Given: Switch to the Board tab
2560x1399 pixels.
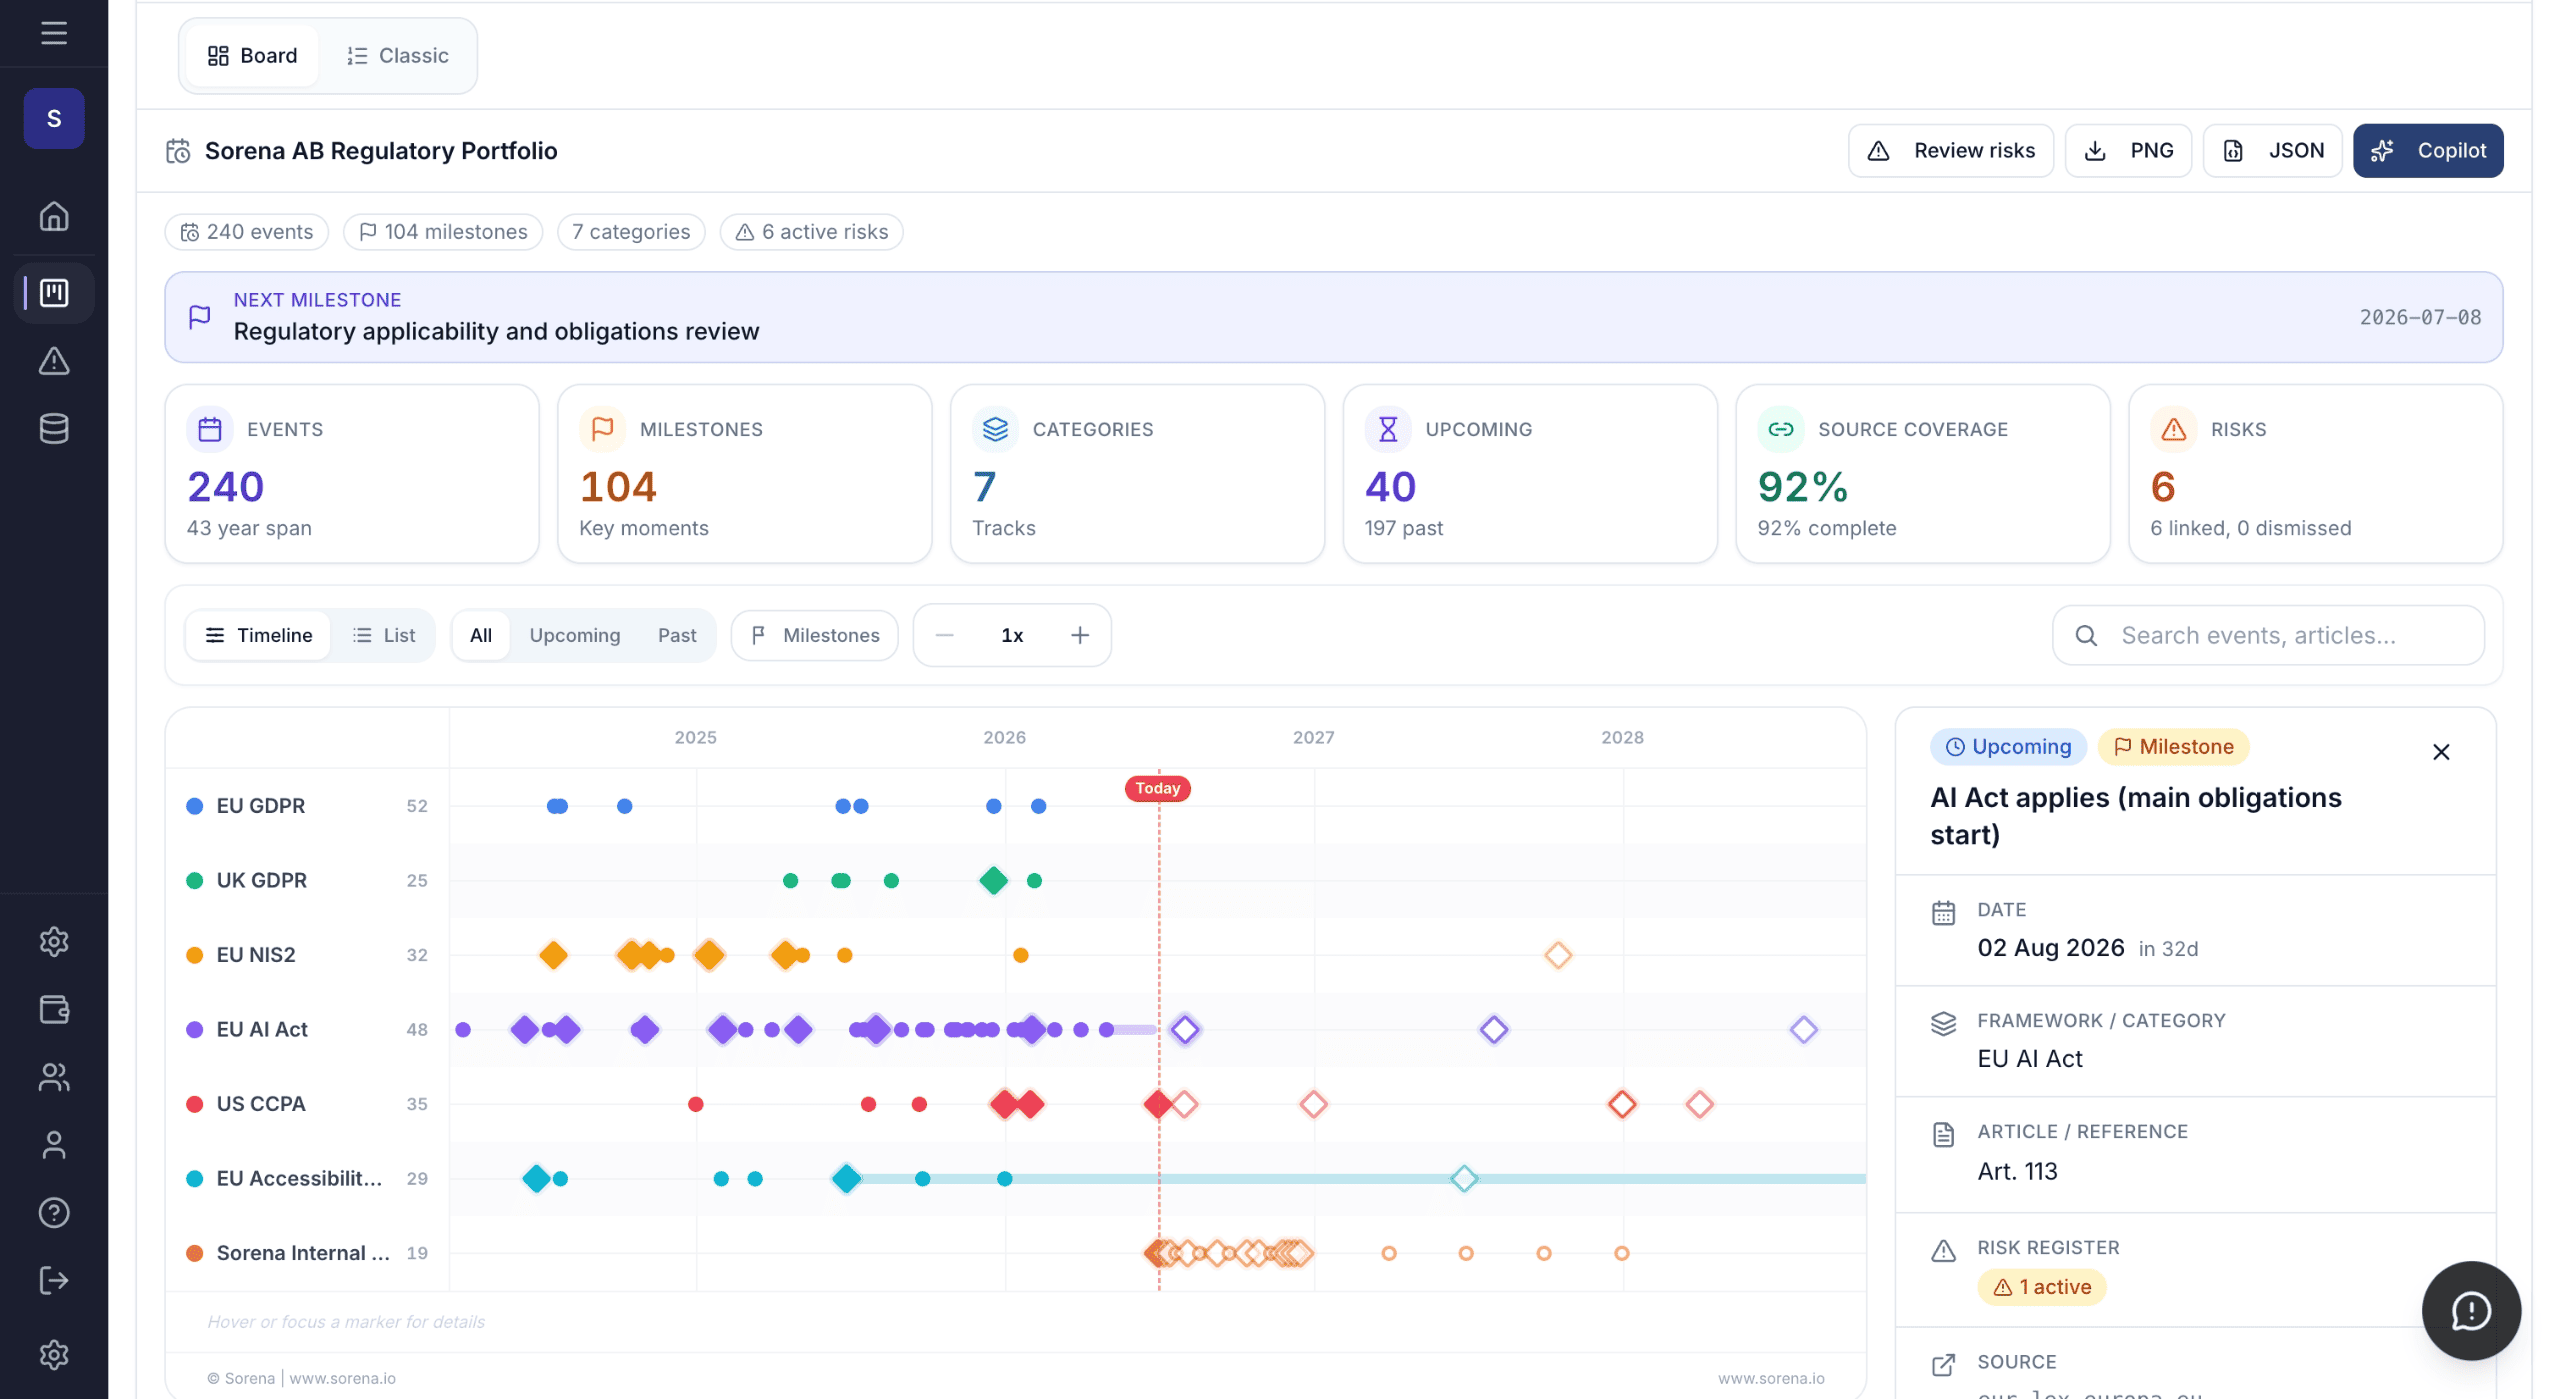Looking at the screenshot, I should 252,55.
